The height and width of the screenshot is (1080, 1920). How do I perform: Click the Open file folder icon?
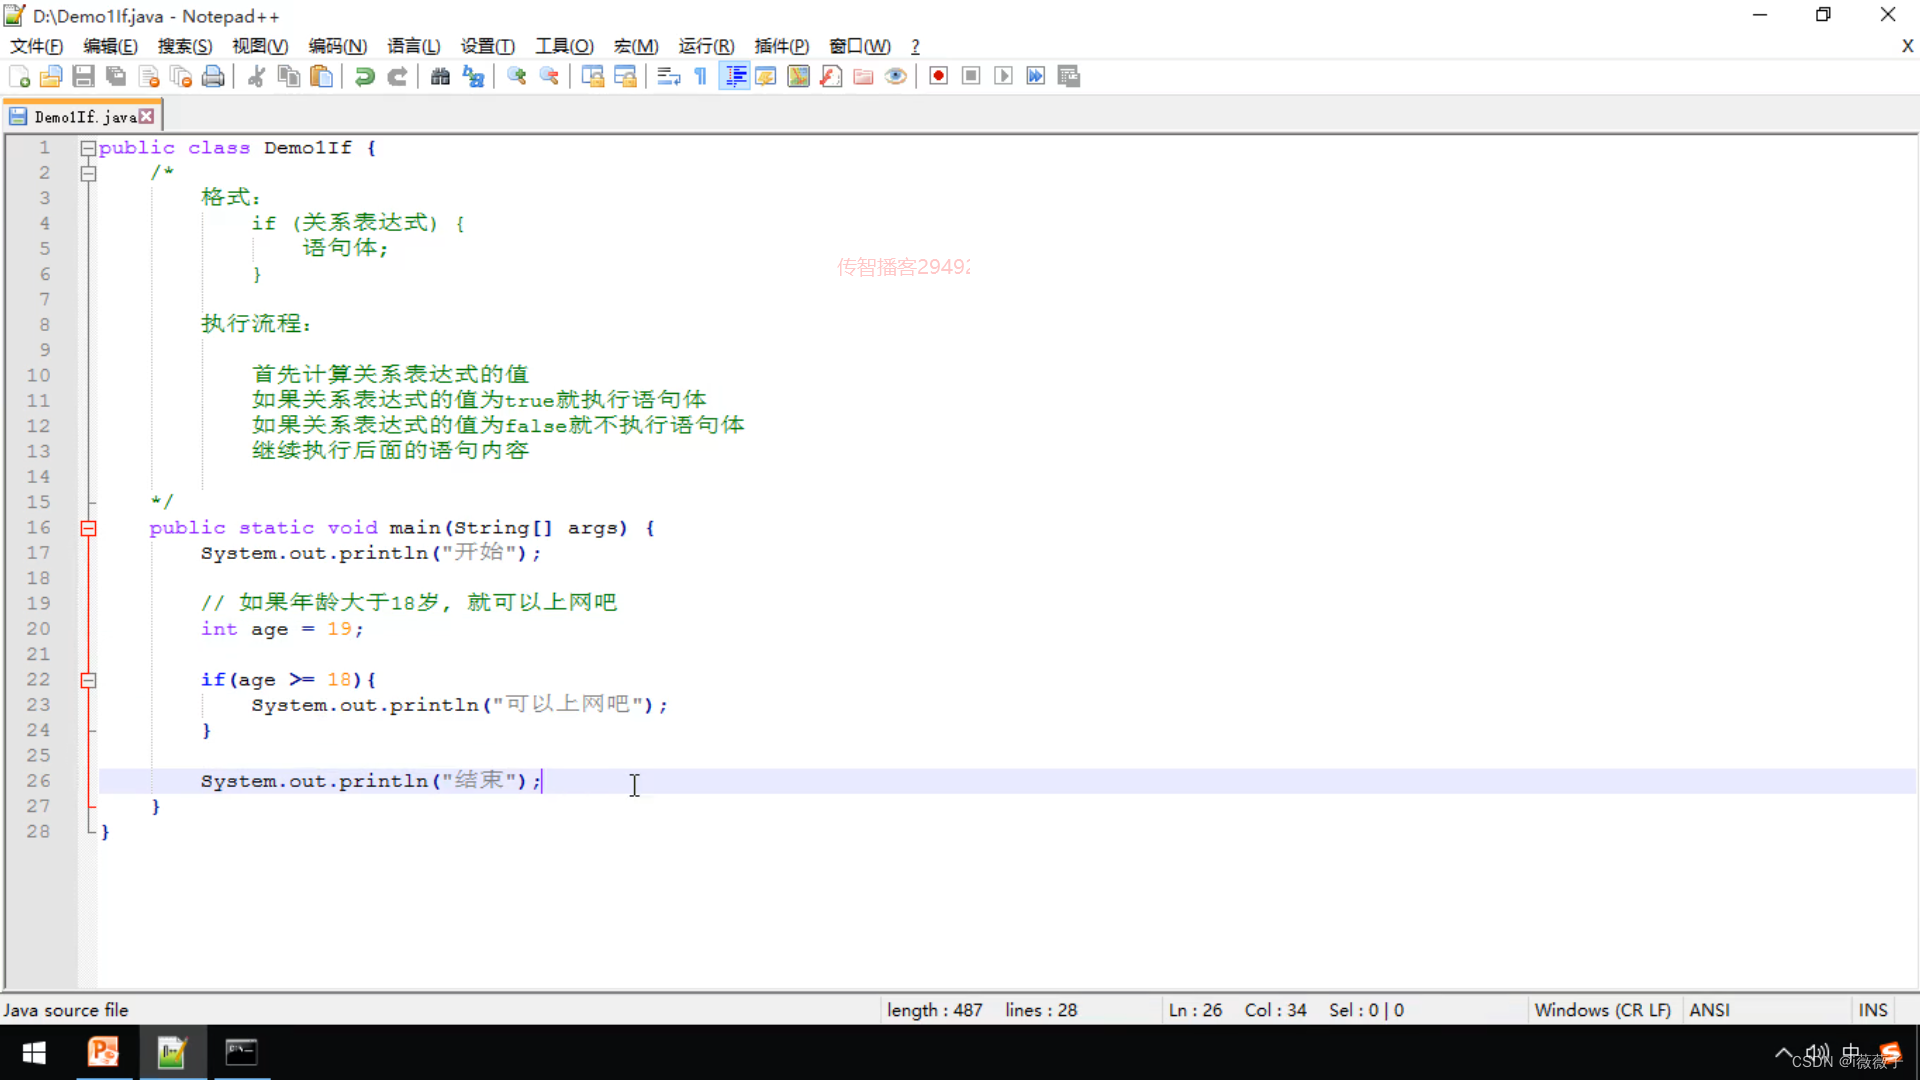click(x=51, y=76)
